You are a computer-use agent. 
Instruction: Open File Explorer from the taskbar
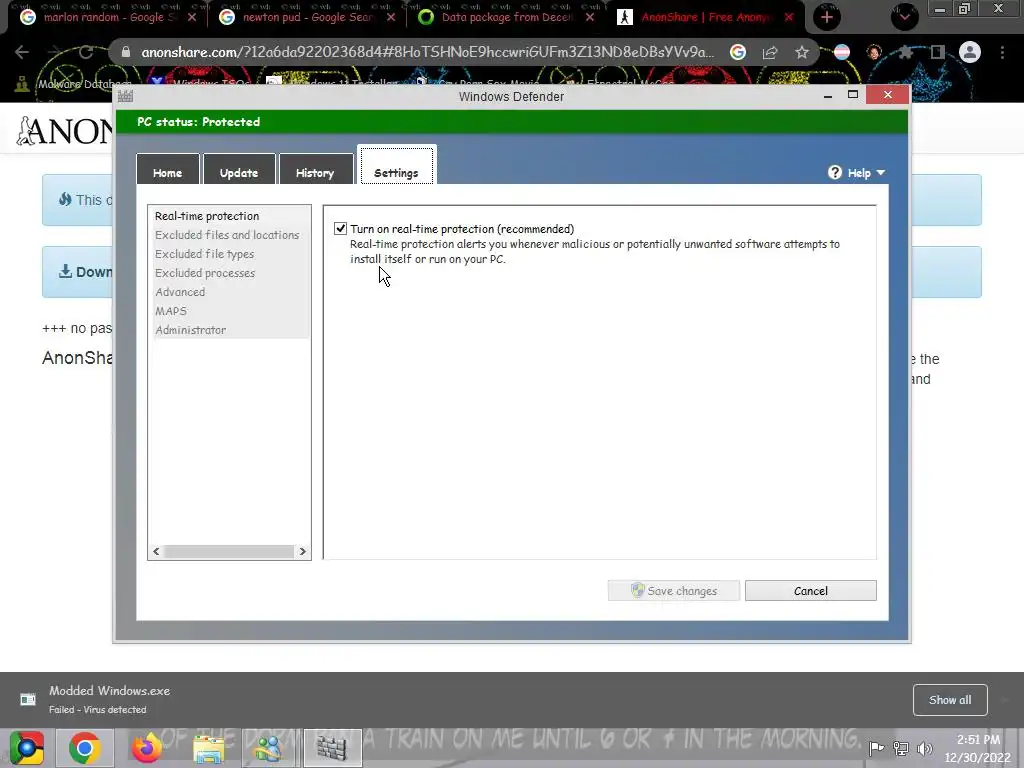[208, 748]
